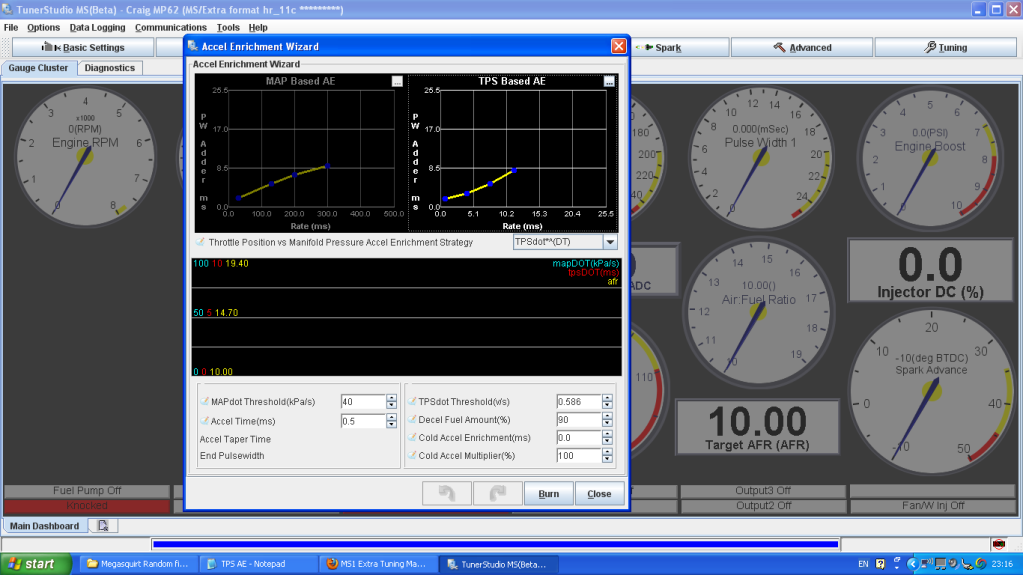Viewport: 1023px width, 575px height.
Task: Click the Cold Accel Multiplier value field
Action: pyautogui.click(x=579, y=456)
